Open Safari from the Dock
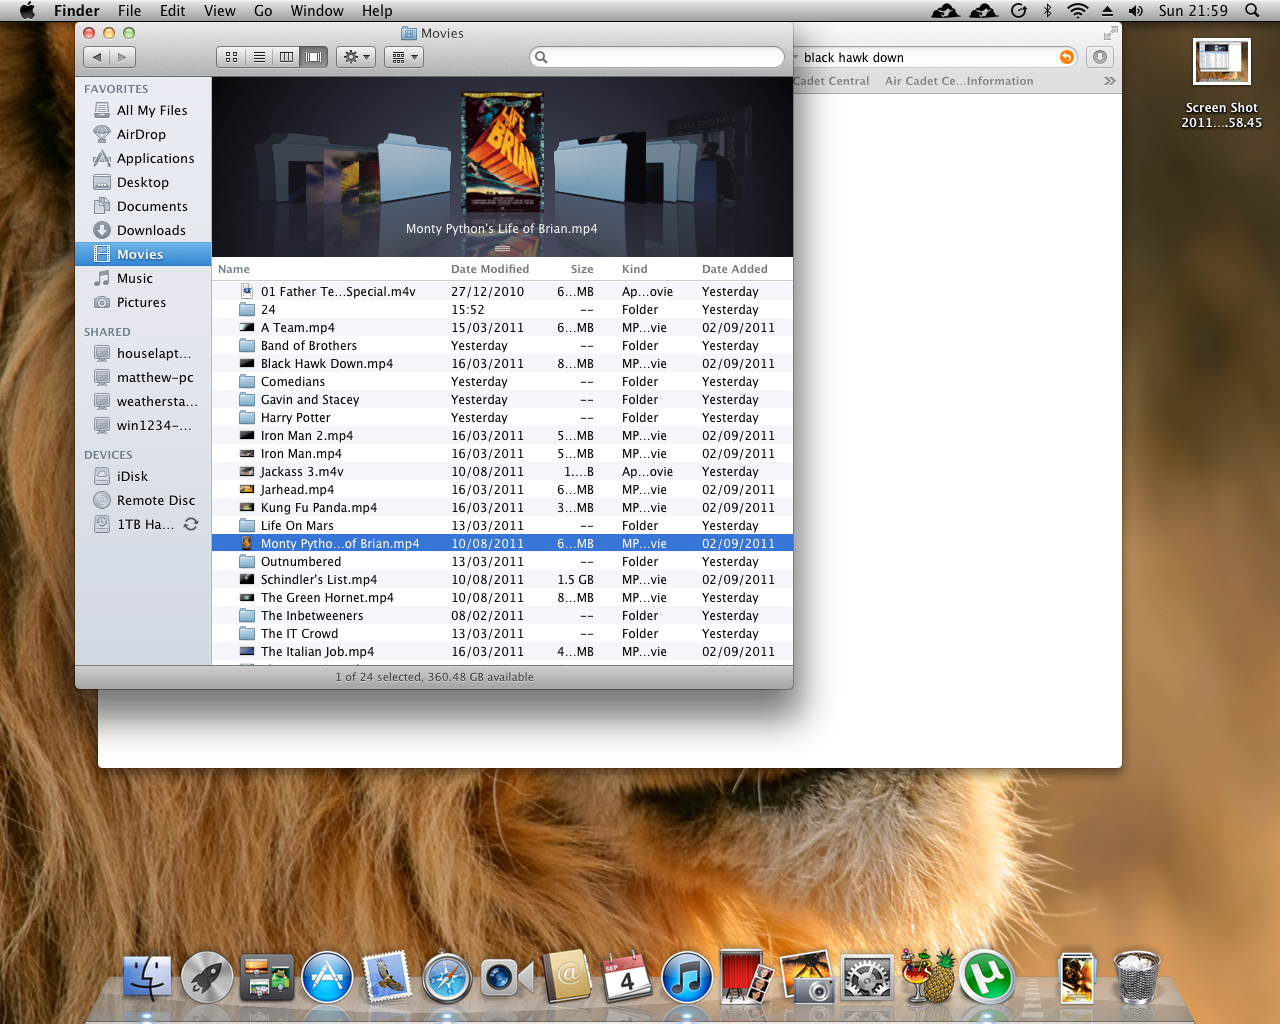 [x=447, y=978]
